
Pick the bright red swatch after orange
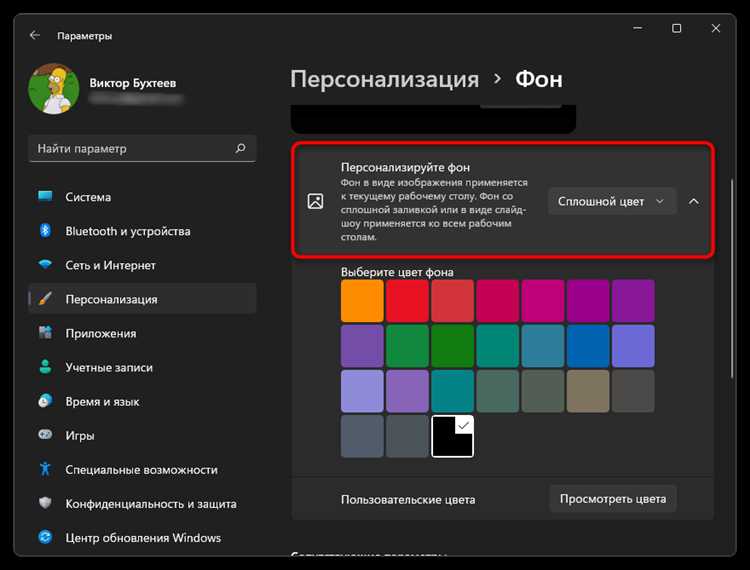(x=407, y=301)
